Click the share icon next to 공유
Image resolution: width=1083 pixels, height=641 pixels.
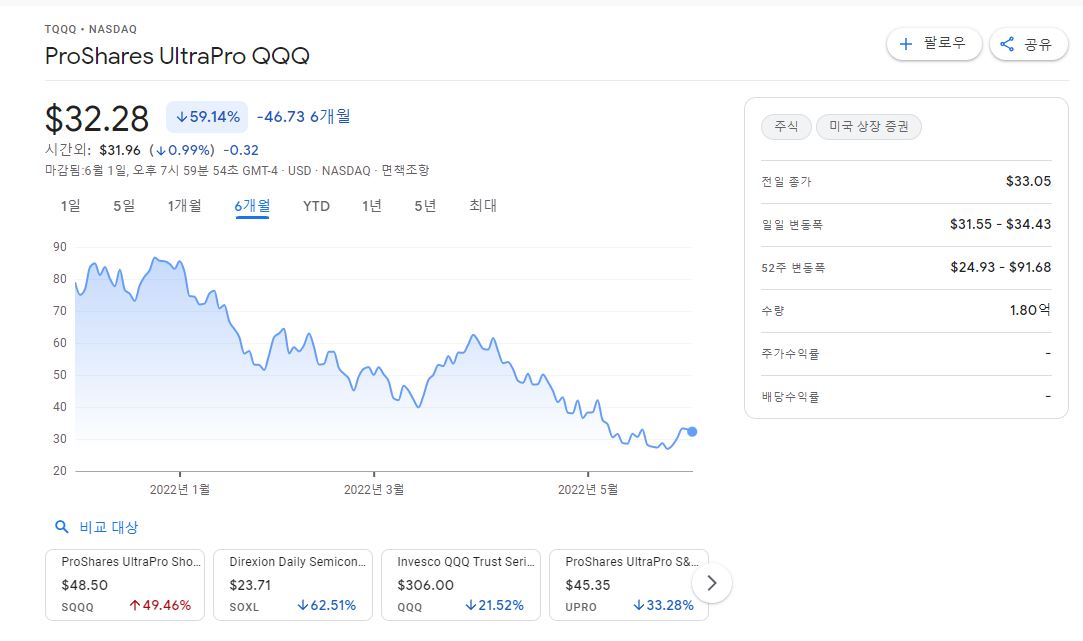click(1007, 44)
